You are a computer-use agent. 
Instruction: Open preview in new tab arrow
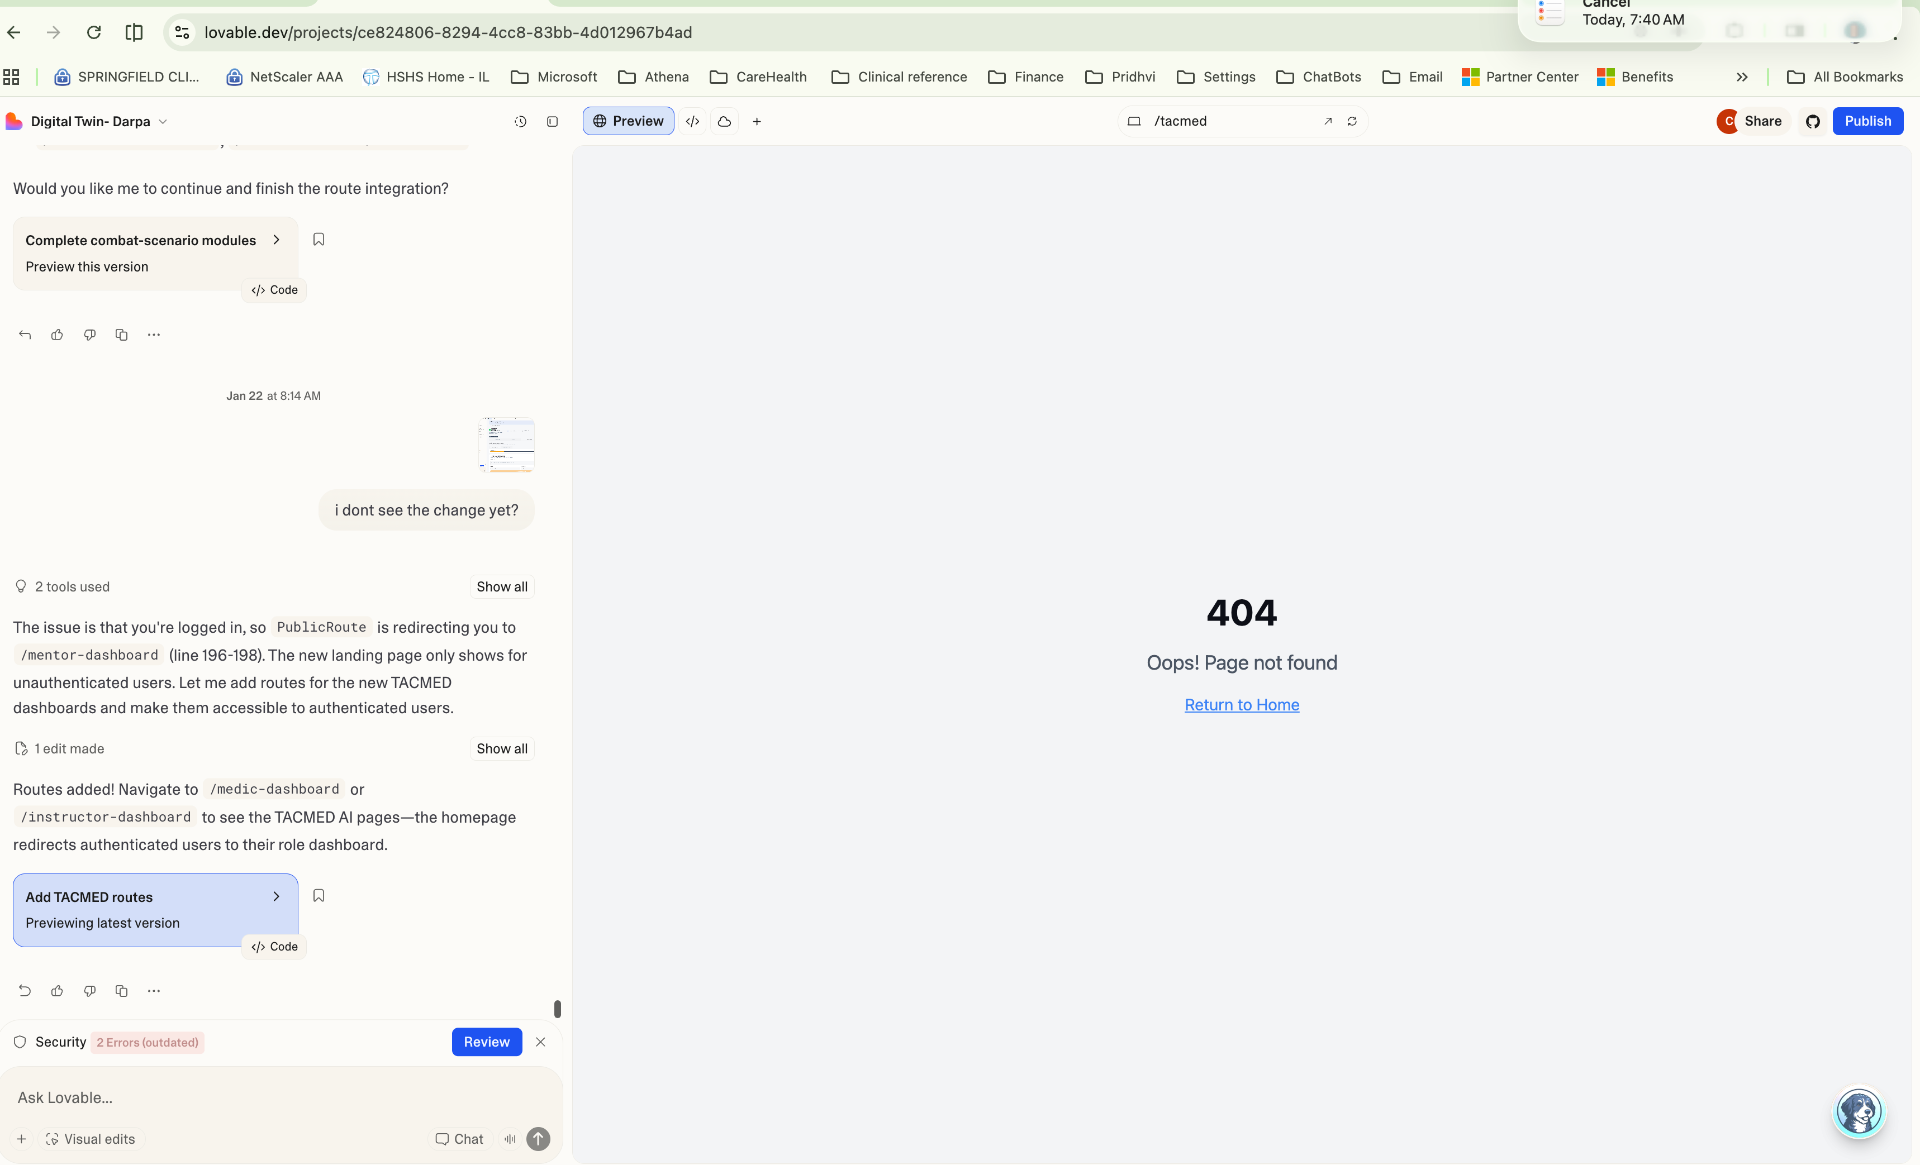pos(1328,121)
